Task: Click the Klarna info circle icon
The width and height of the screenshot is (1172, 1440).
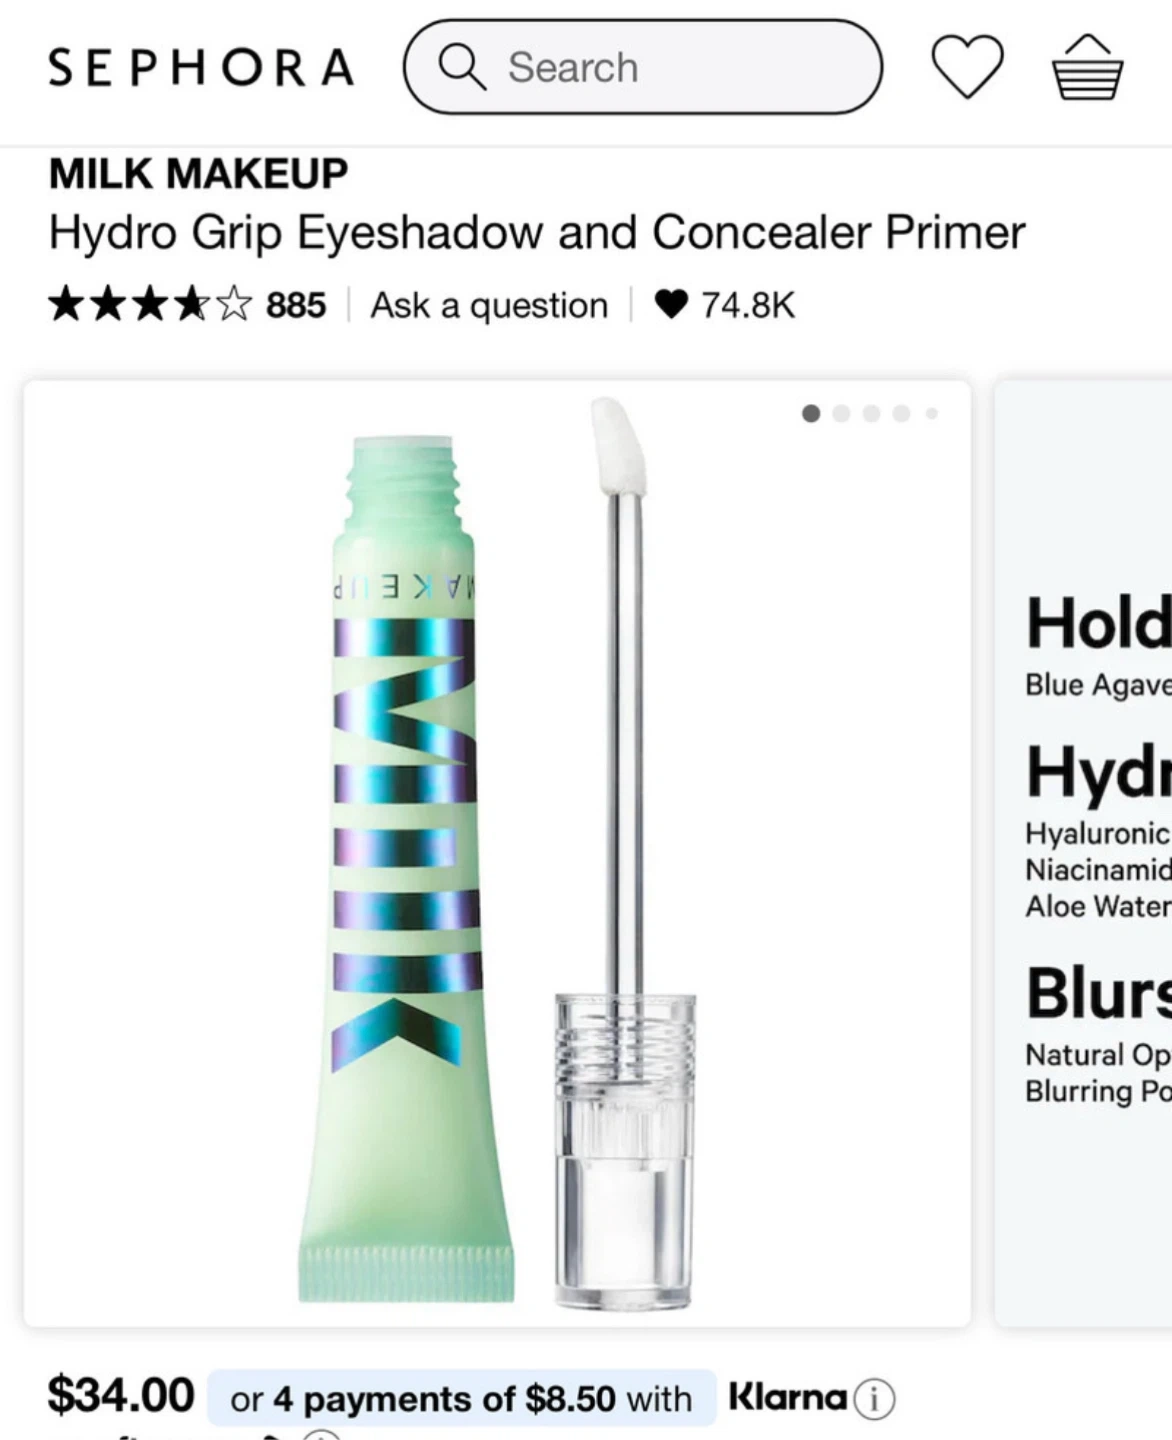Action: tap(874, 1398)
